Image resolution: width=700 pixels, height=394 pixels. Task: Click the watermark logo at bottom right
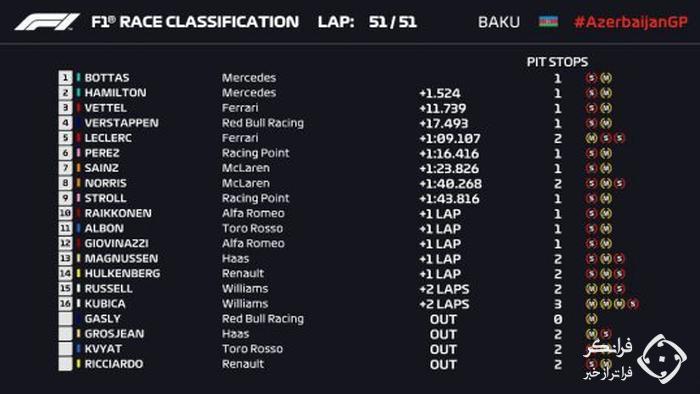tap(662, 359)
